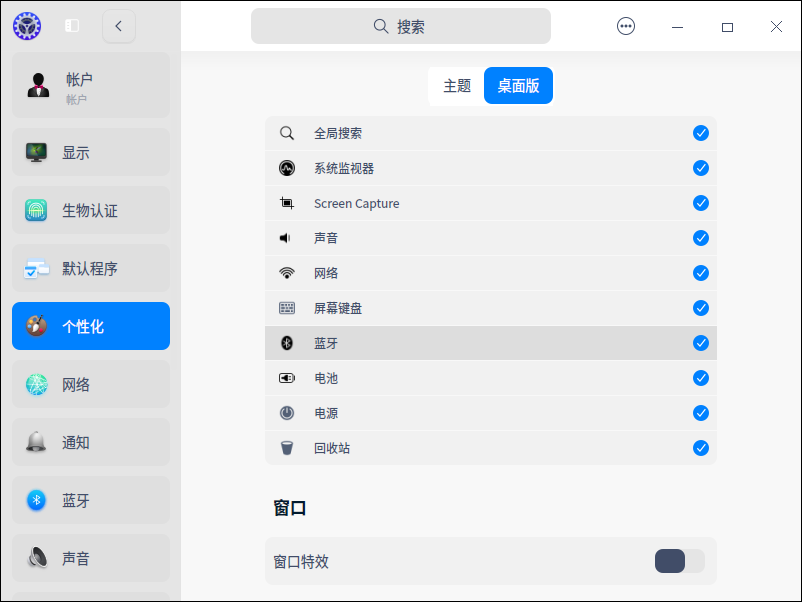Open 通知 label in the sidebar

pyautogui.click(x=76, y=442)
